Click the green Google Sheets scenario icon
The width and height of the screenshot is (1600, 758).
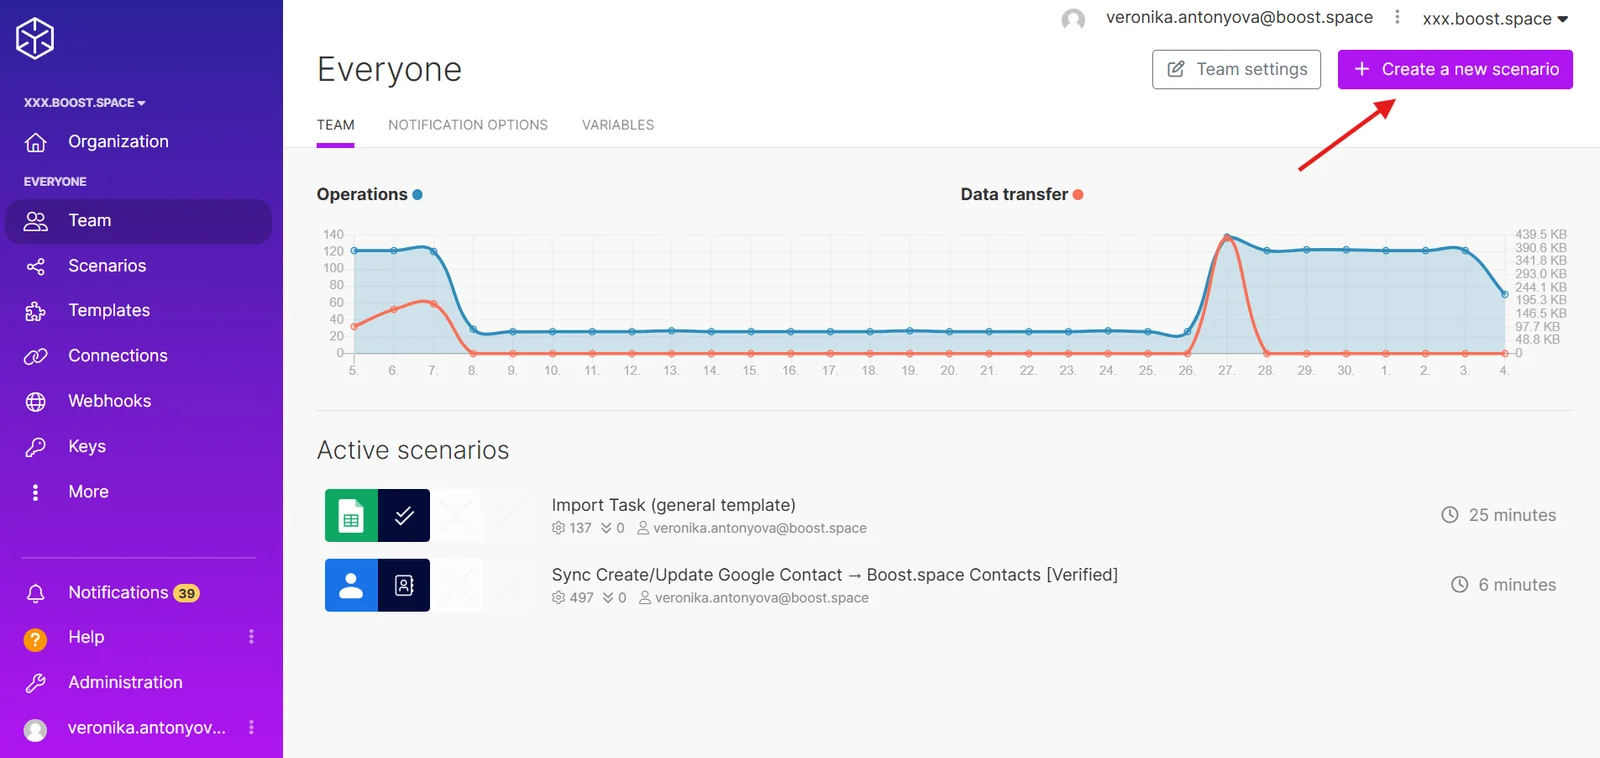point(351,515)
